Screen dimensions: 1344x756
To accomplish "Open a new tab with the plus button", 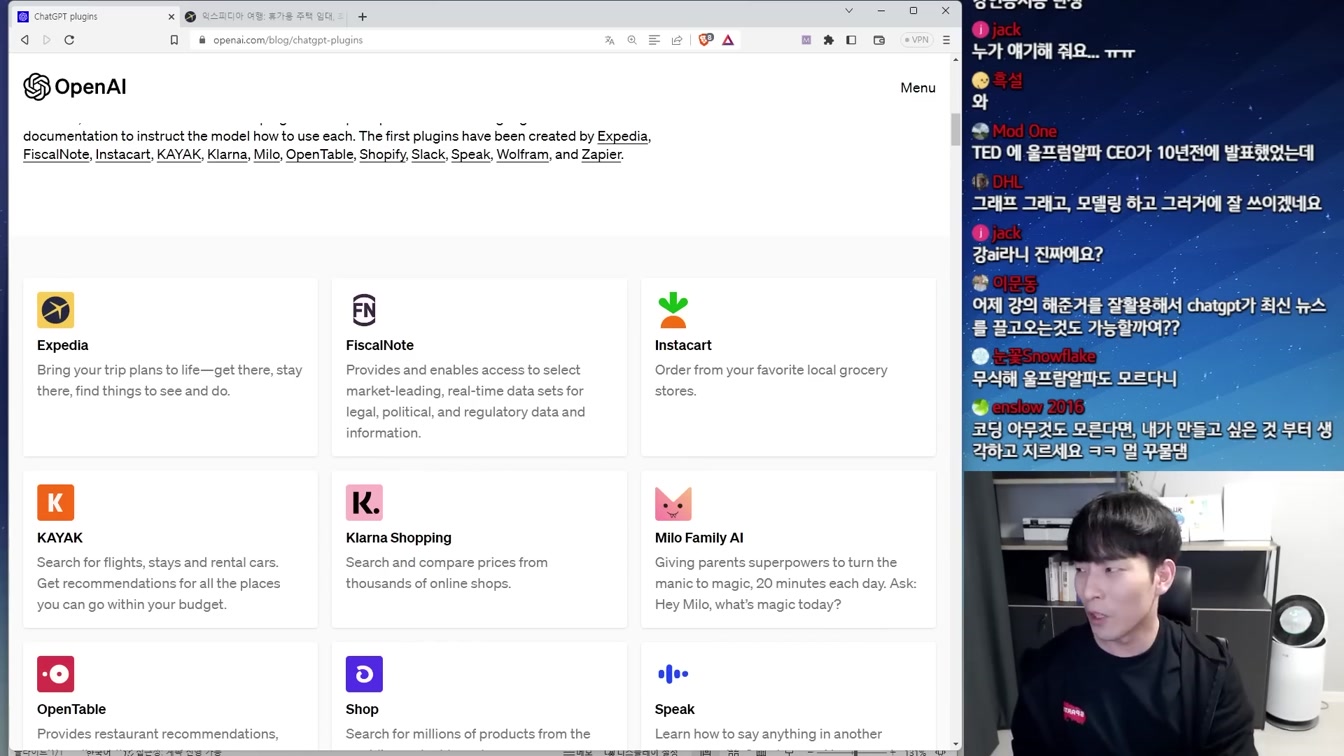I will (362, 16).
